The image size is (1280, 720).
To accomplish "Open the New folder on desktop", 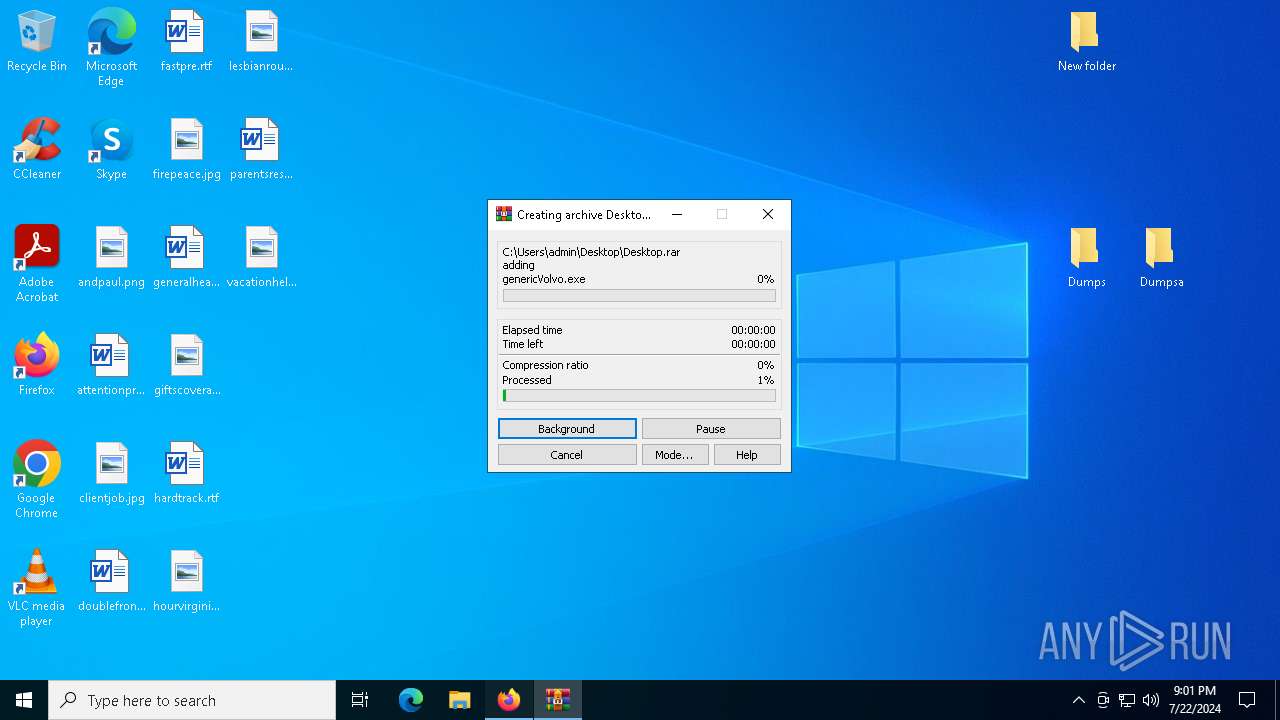I will pyautogui.click(x=1086, y=42).
